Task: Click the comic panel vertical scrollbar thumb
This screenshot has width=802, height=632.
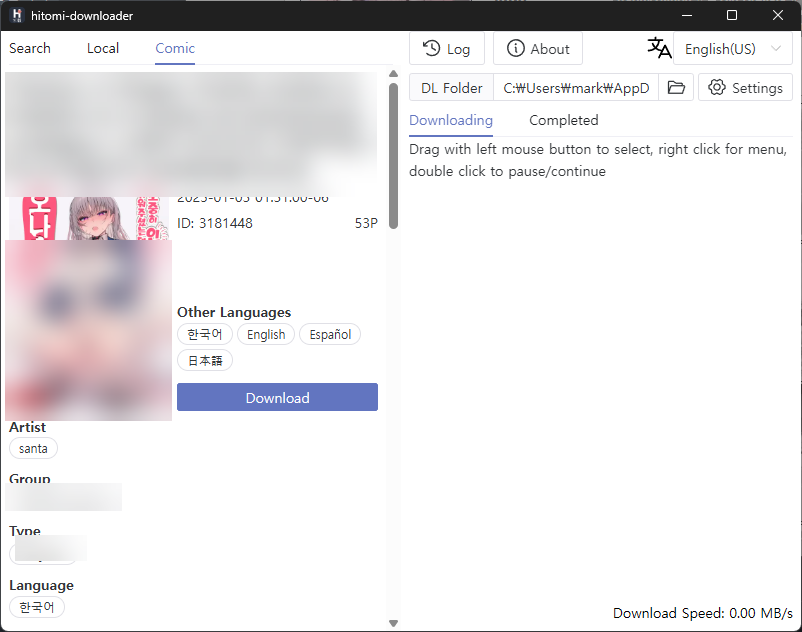Action: [x=393, y=155]
